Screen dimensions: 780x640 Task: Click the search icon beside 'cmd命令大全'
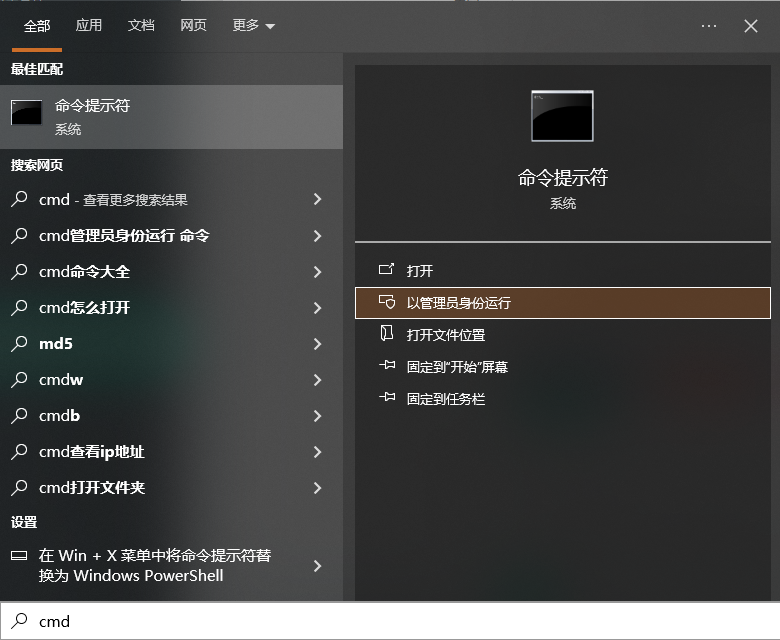coord(19,271)
